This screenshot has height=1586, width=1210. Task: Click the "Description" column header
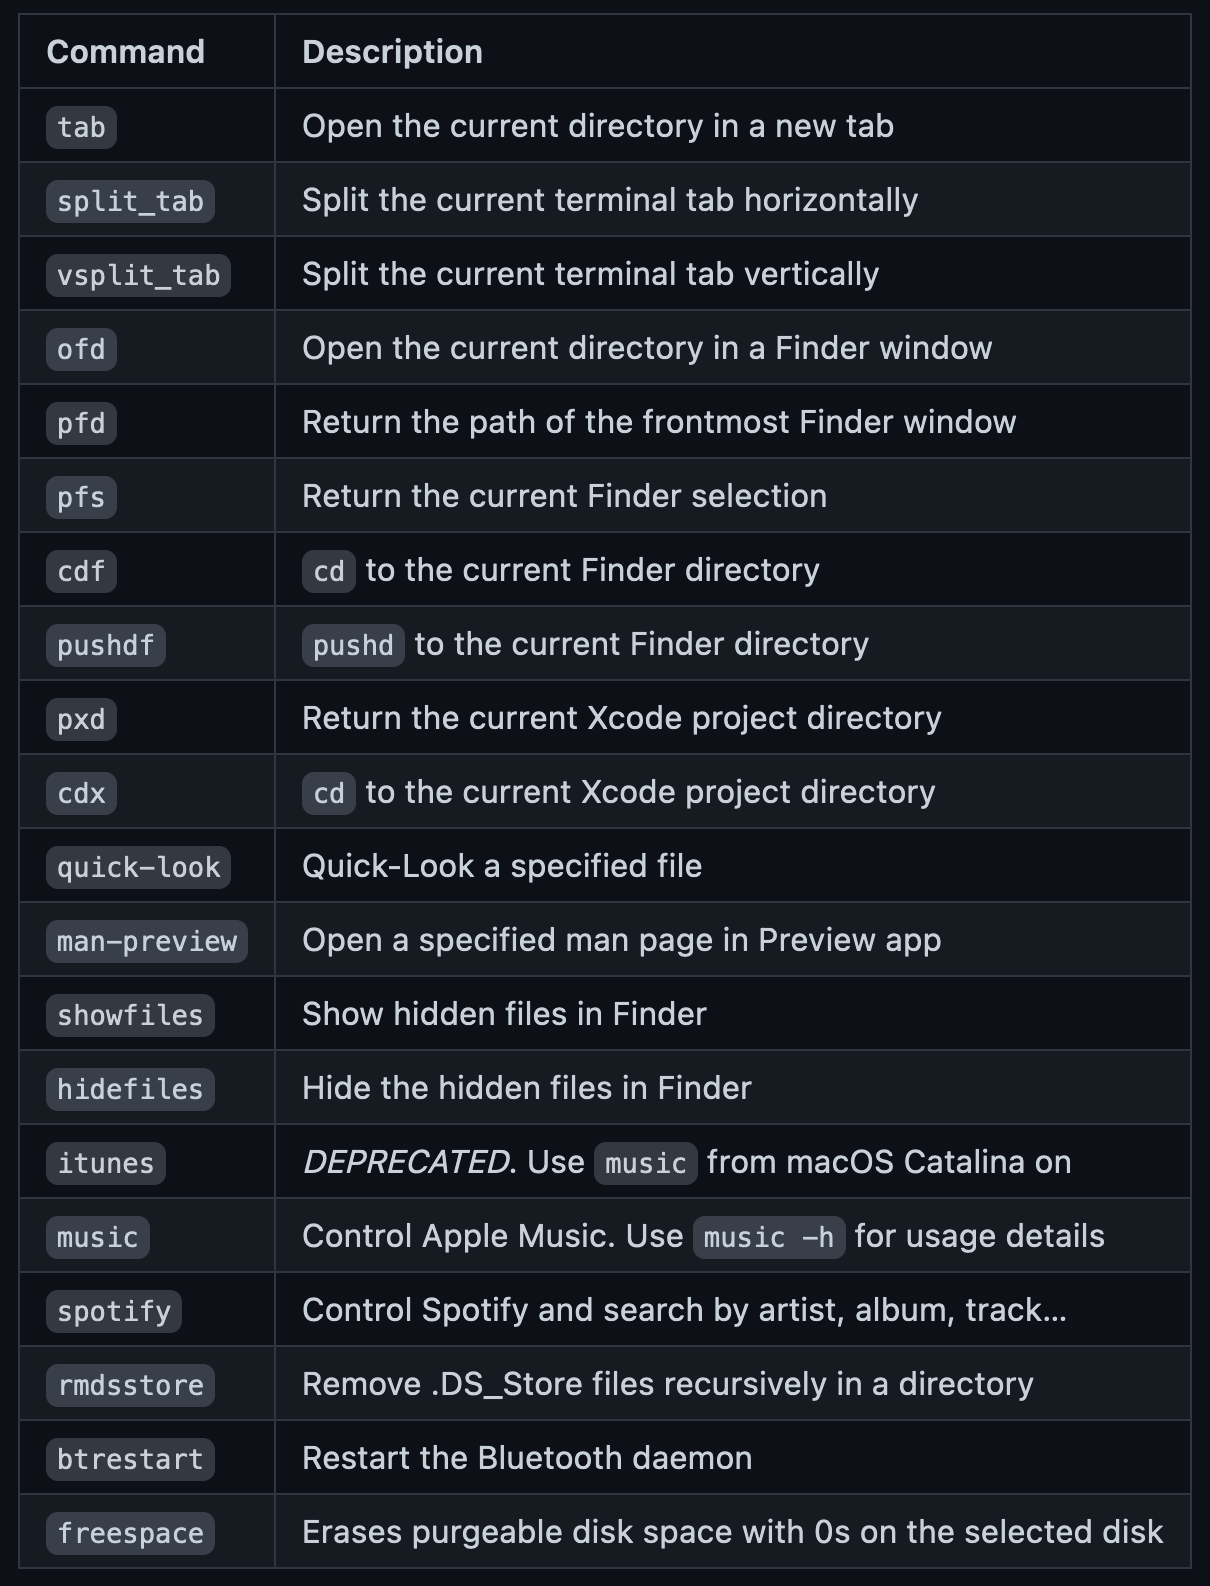click(x=392, y=52)
